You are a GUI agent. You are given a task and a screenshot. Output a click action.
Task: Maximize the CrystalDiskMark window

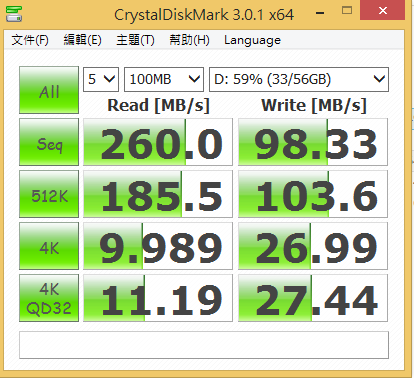(347, 10)
